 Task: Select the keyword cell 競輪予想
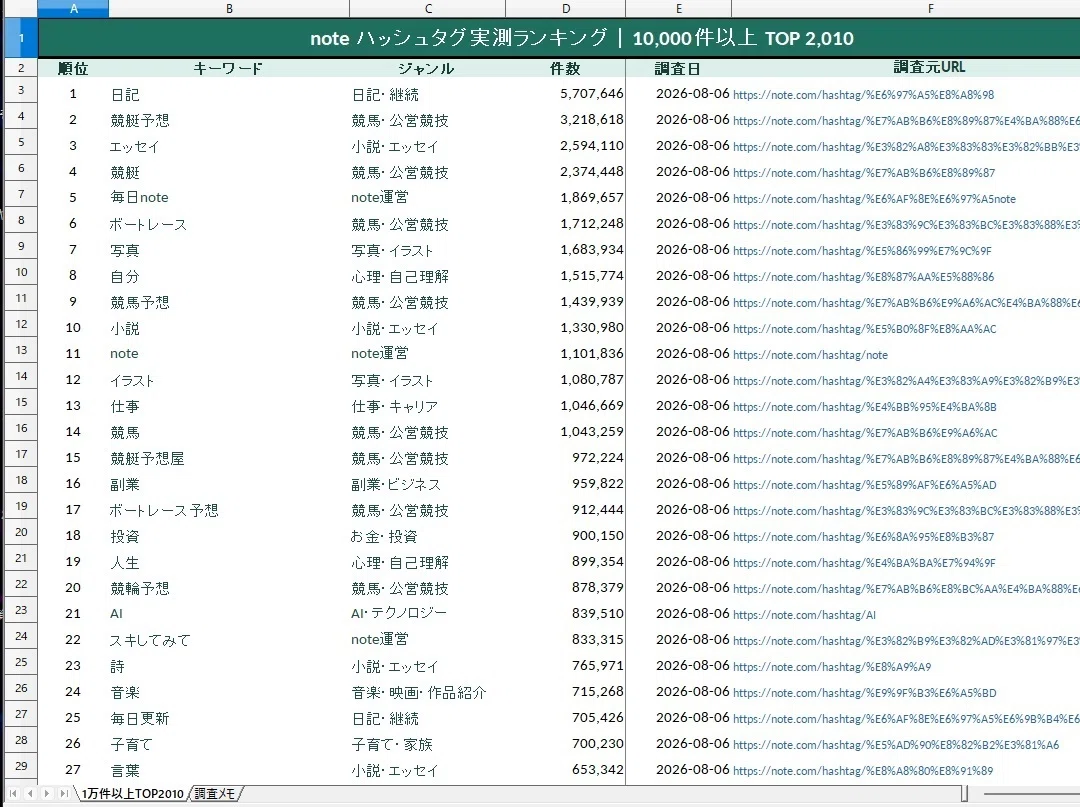[140, 588]
